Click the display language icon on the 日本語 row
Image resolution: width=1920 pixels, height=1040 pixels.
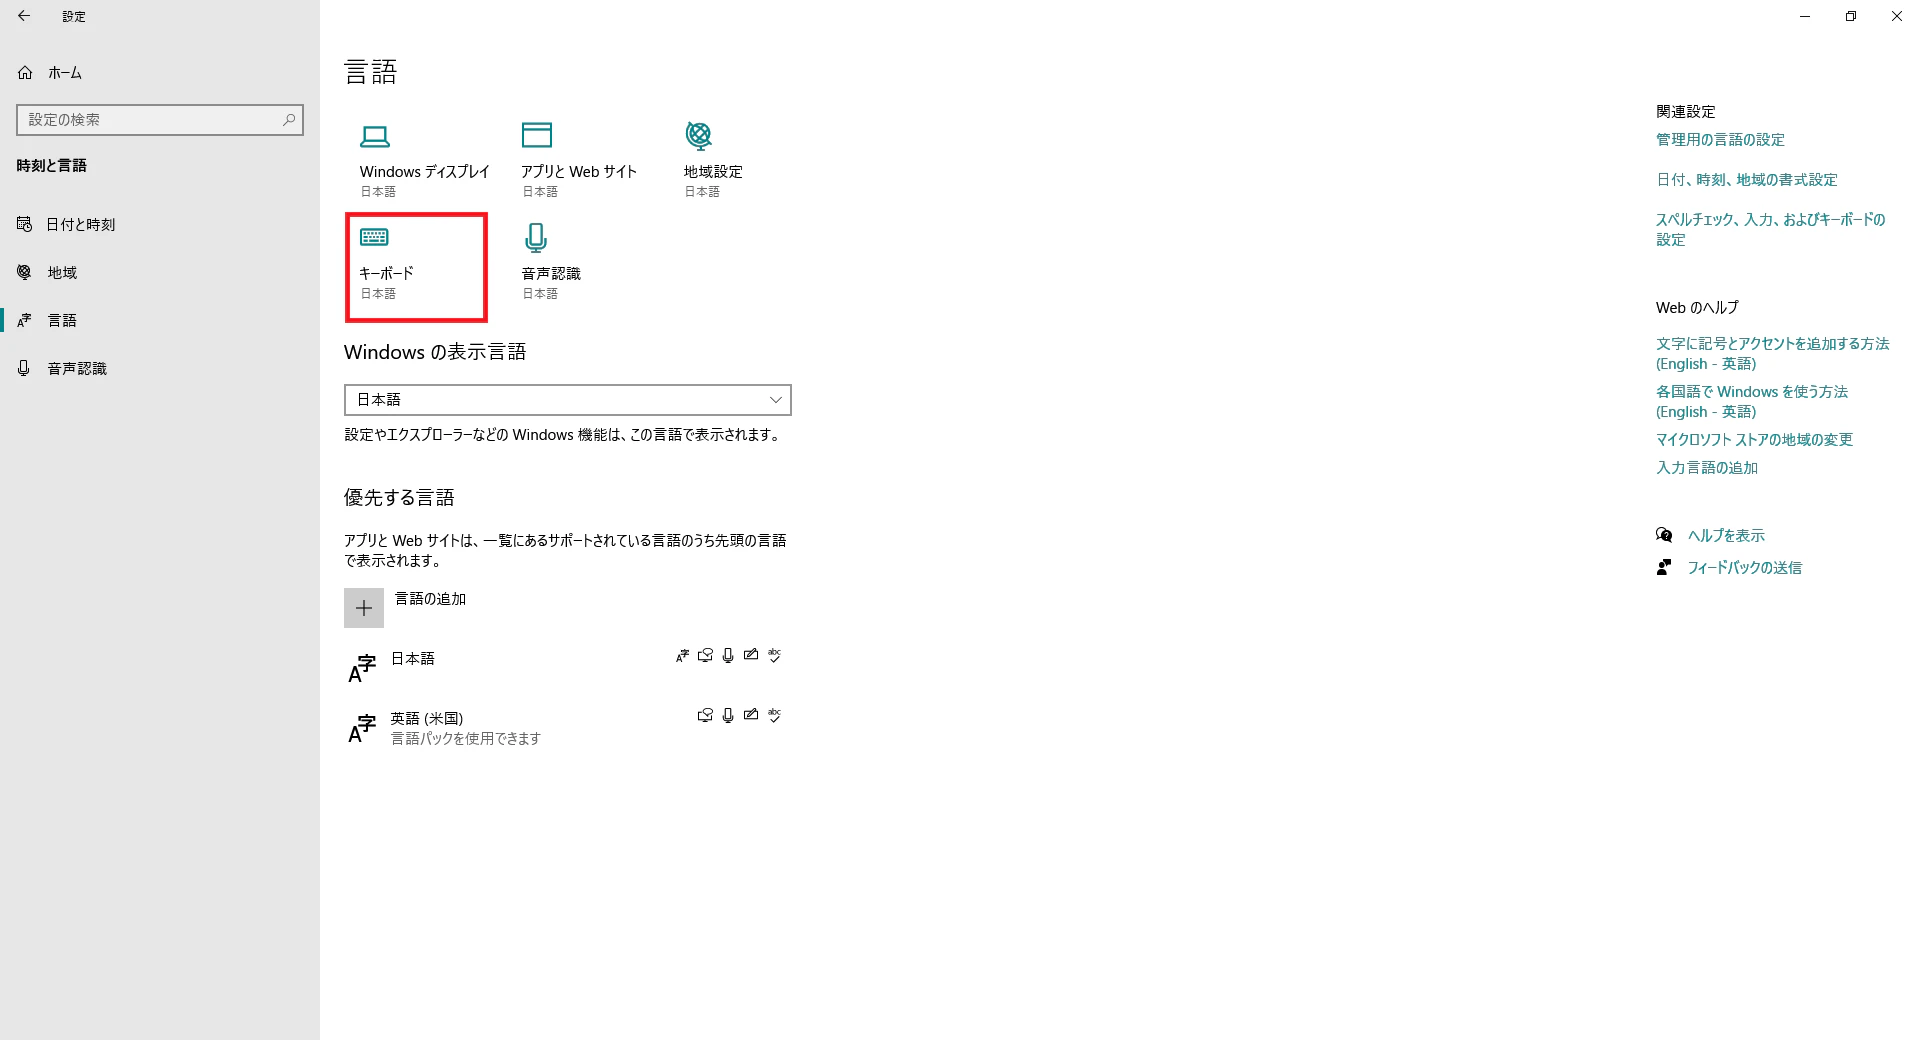(x=682, y=656)
